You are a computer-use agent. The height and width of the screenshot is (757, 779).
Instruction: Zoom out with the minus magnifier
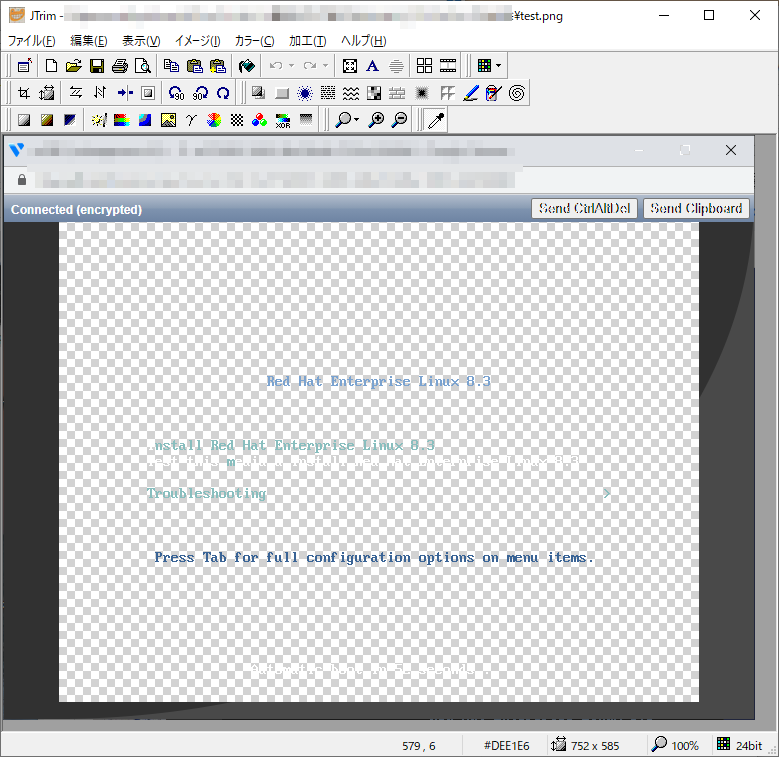(x=399, y=120)
